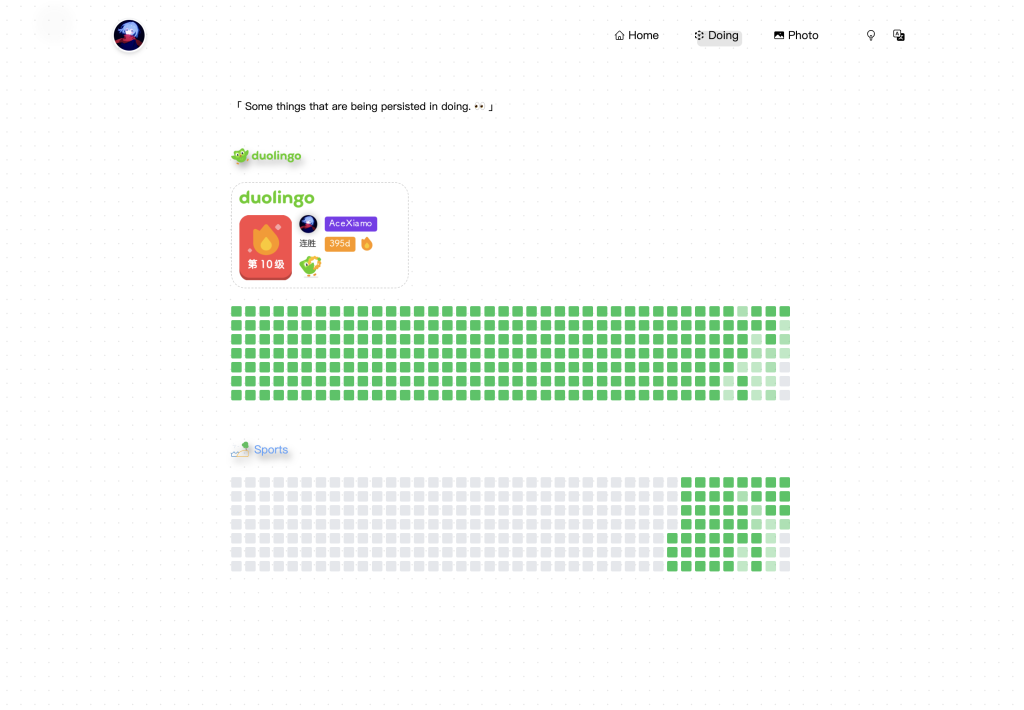Screen dimensions: 1024x710
Task: Click the orange 395d streak badge
Action: click(340, 244)
